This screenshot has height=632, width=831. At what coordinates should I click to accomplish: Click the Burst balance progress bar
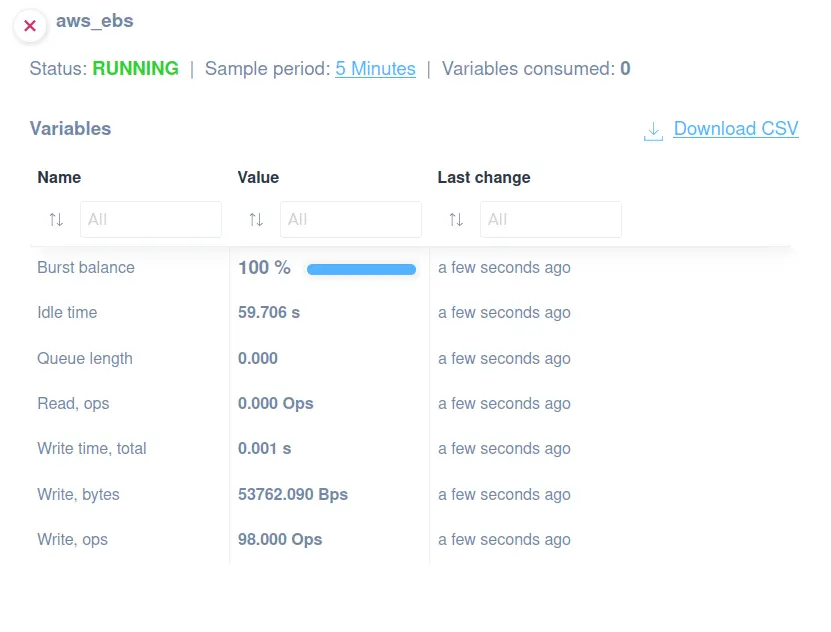(x=361, y=270)
